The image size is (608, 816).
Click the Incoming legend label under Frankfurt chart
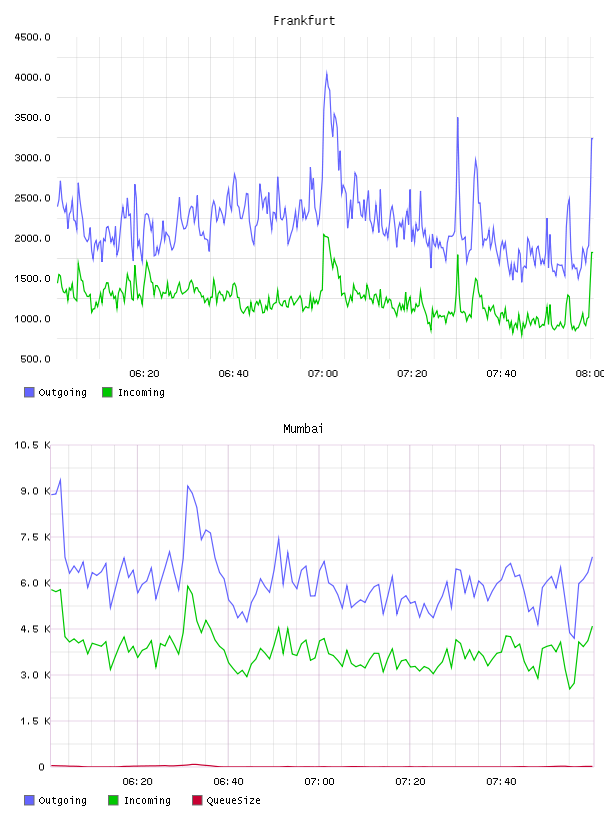coord(141,392)
